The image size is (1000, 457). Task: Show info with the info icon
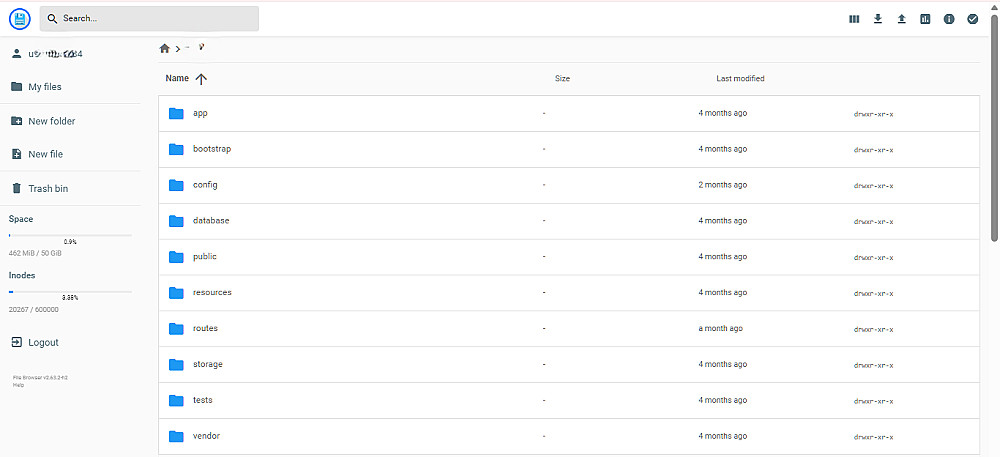pos(949,19)
